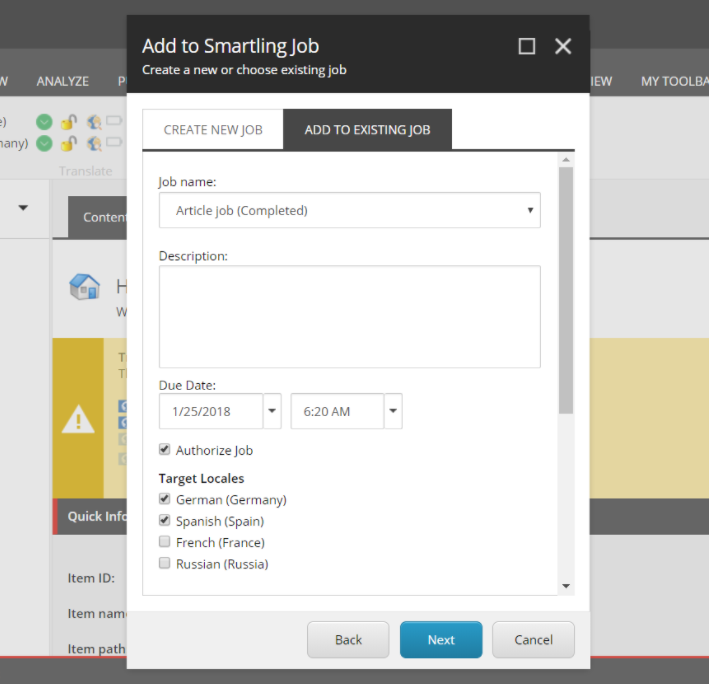Collapse the Quick Info section header

click(x=91, y=517)
